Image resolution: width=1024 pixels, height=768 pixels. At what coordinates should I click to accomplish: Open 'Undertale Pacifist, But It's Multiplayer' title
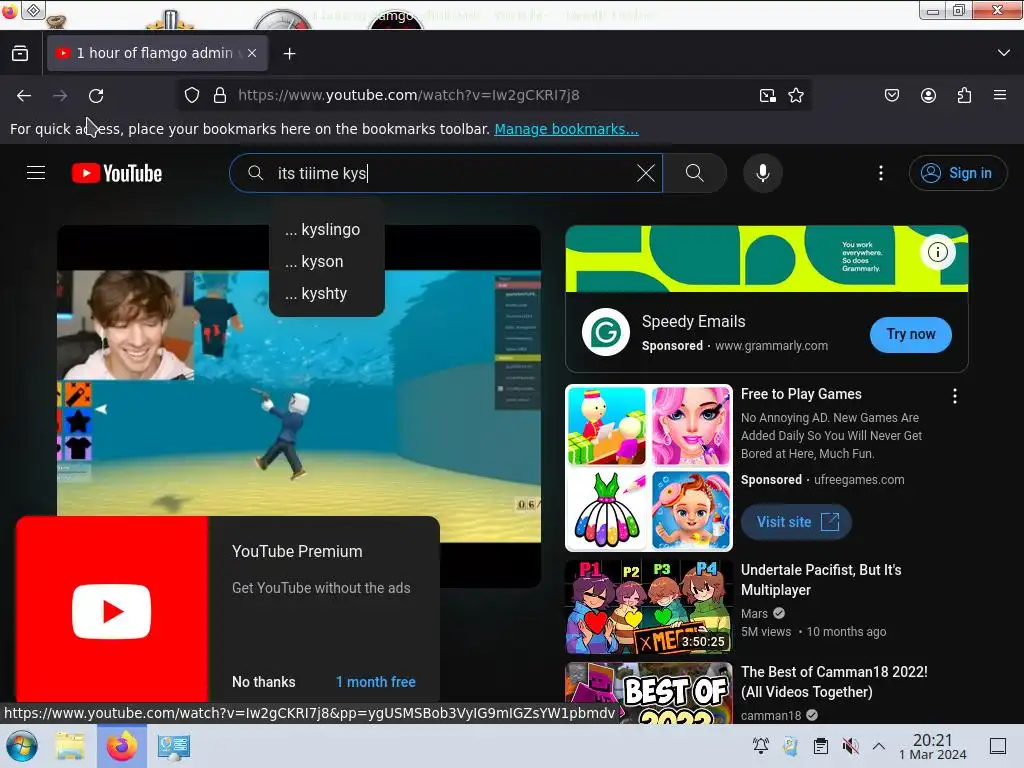pyautogui.click(x=821, y=580)
